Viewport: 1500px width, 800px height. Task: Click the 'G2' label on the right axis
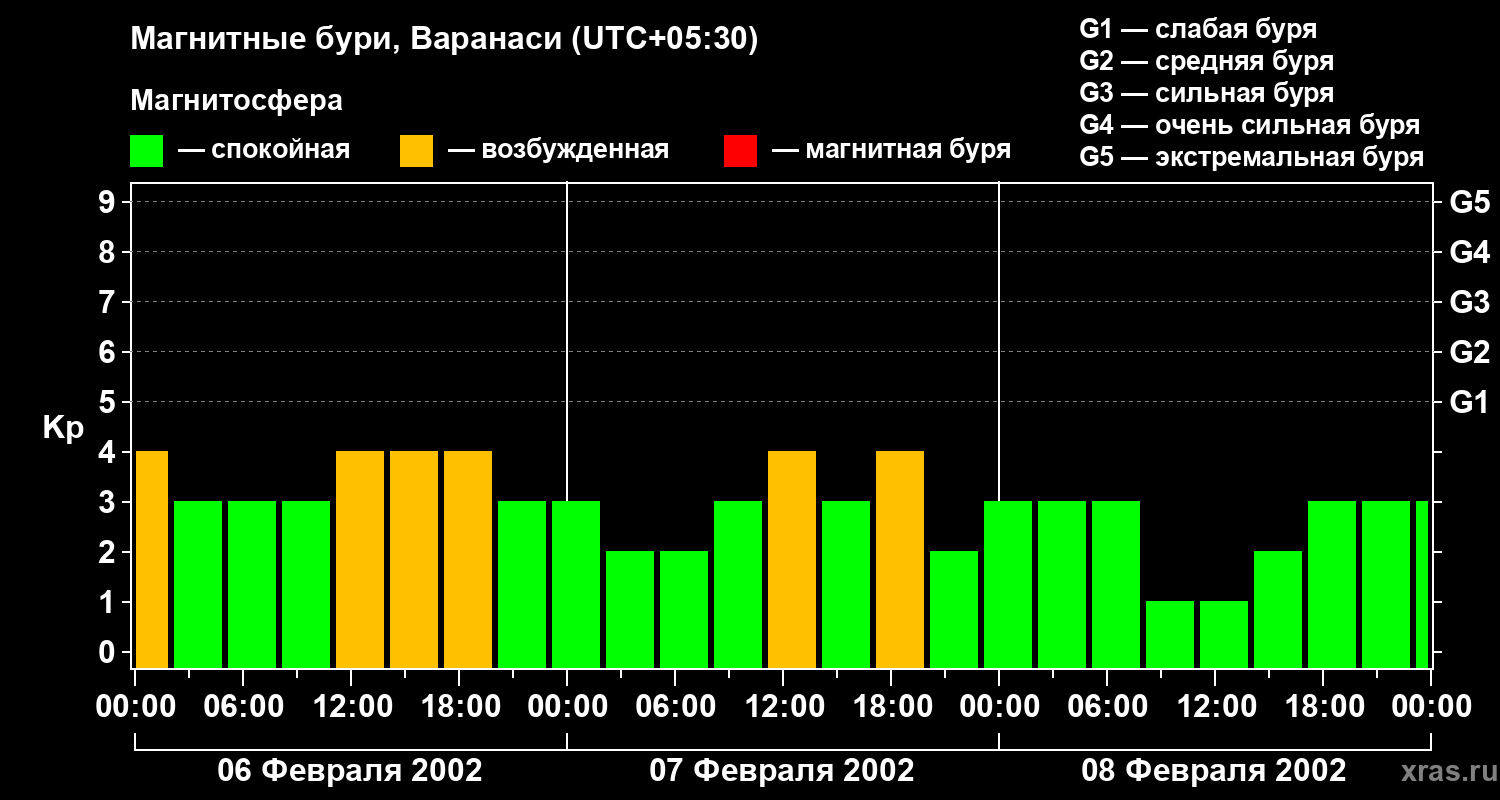[x=1469, y=352]
